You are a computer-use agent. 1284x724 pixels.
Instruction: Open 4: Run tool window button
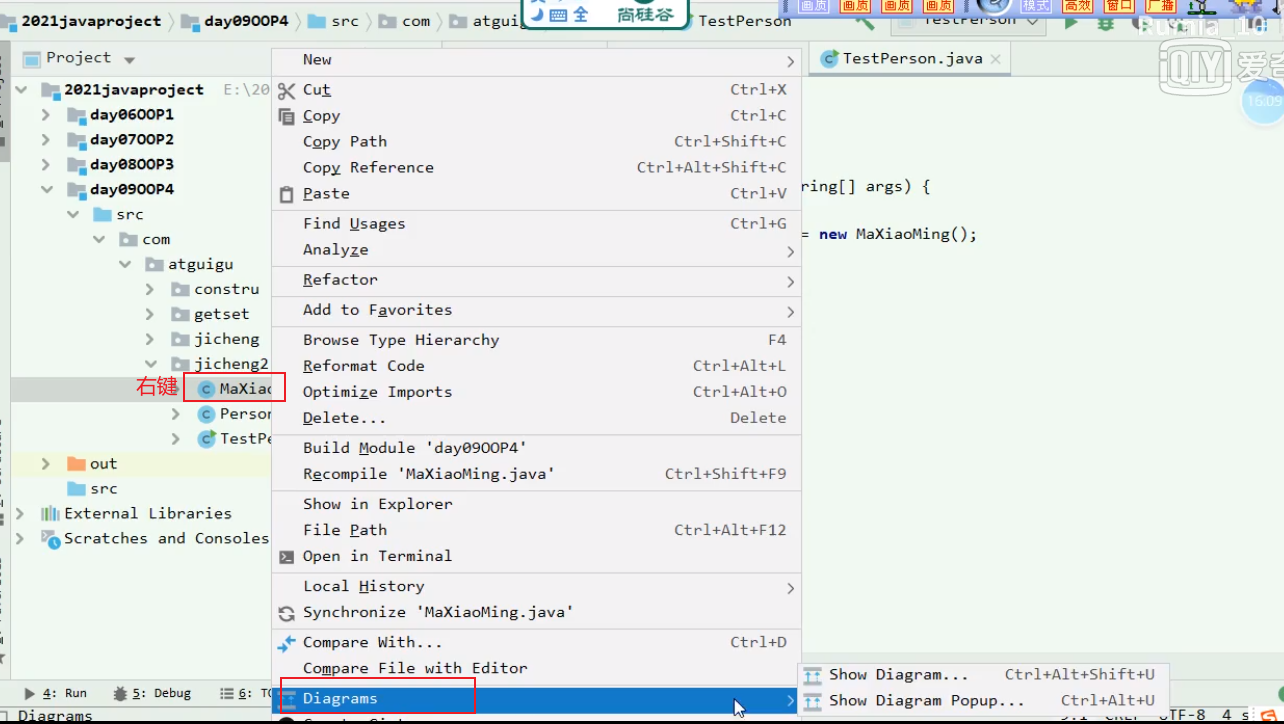coord(56,693)
